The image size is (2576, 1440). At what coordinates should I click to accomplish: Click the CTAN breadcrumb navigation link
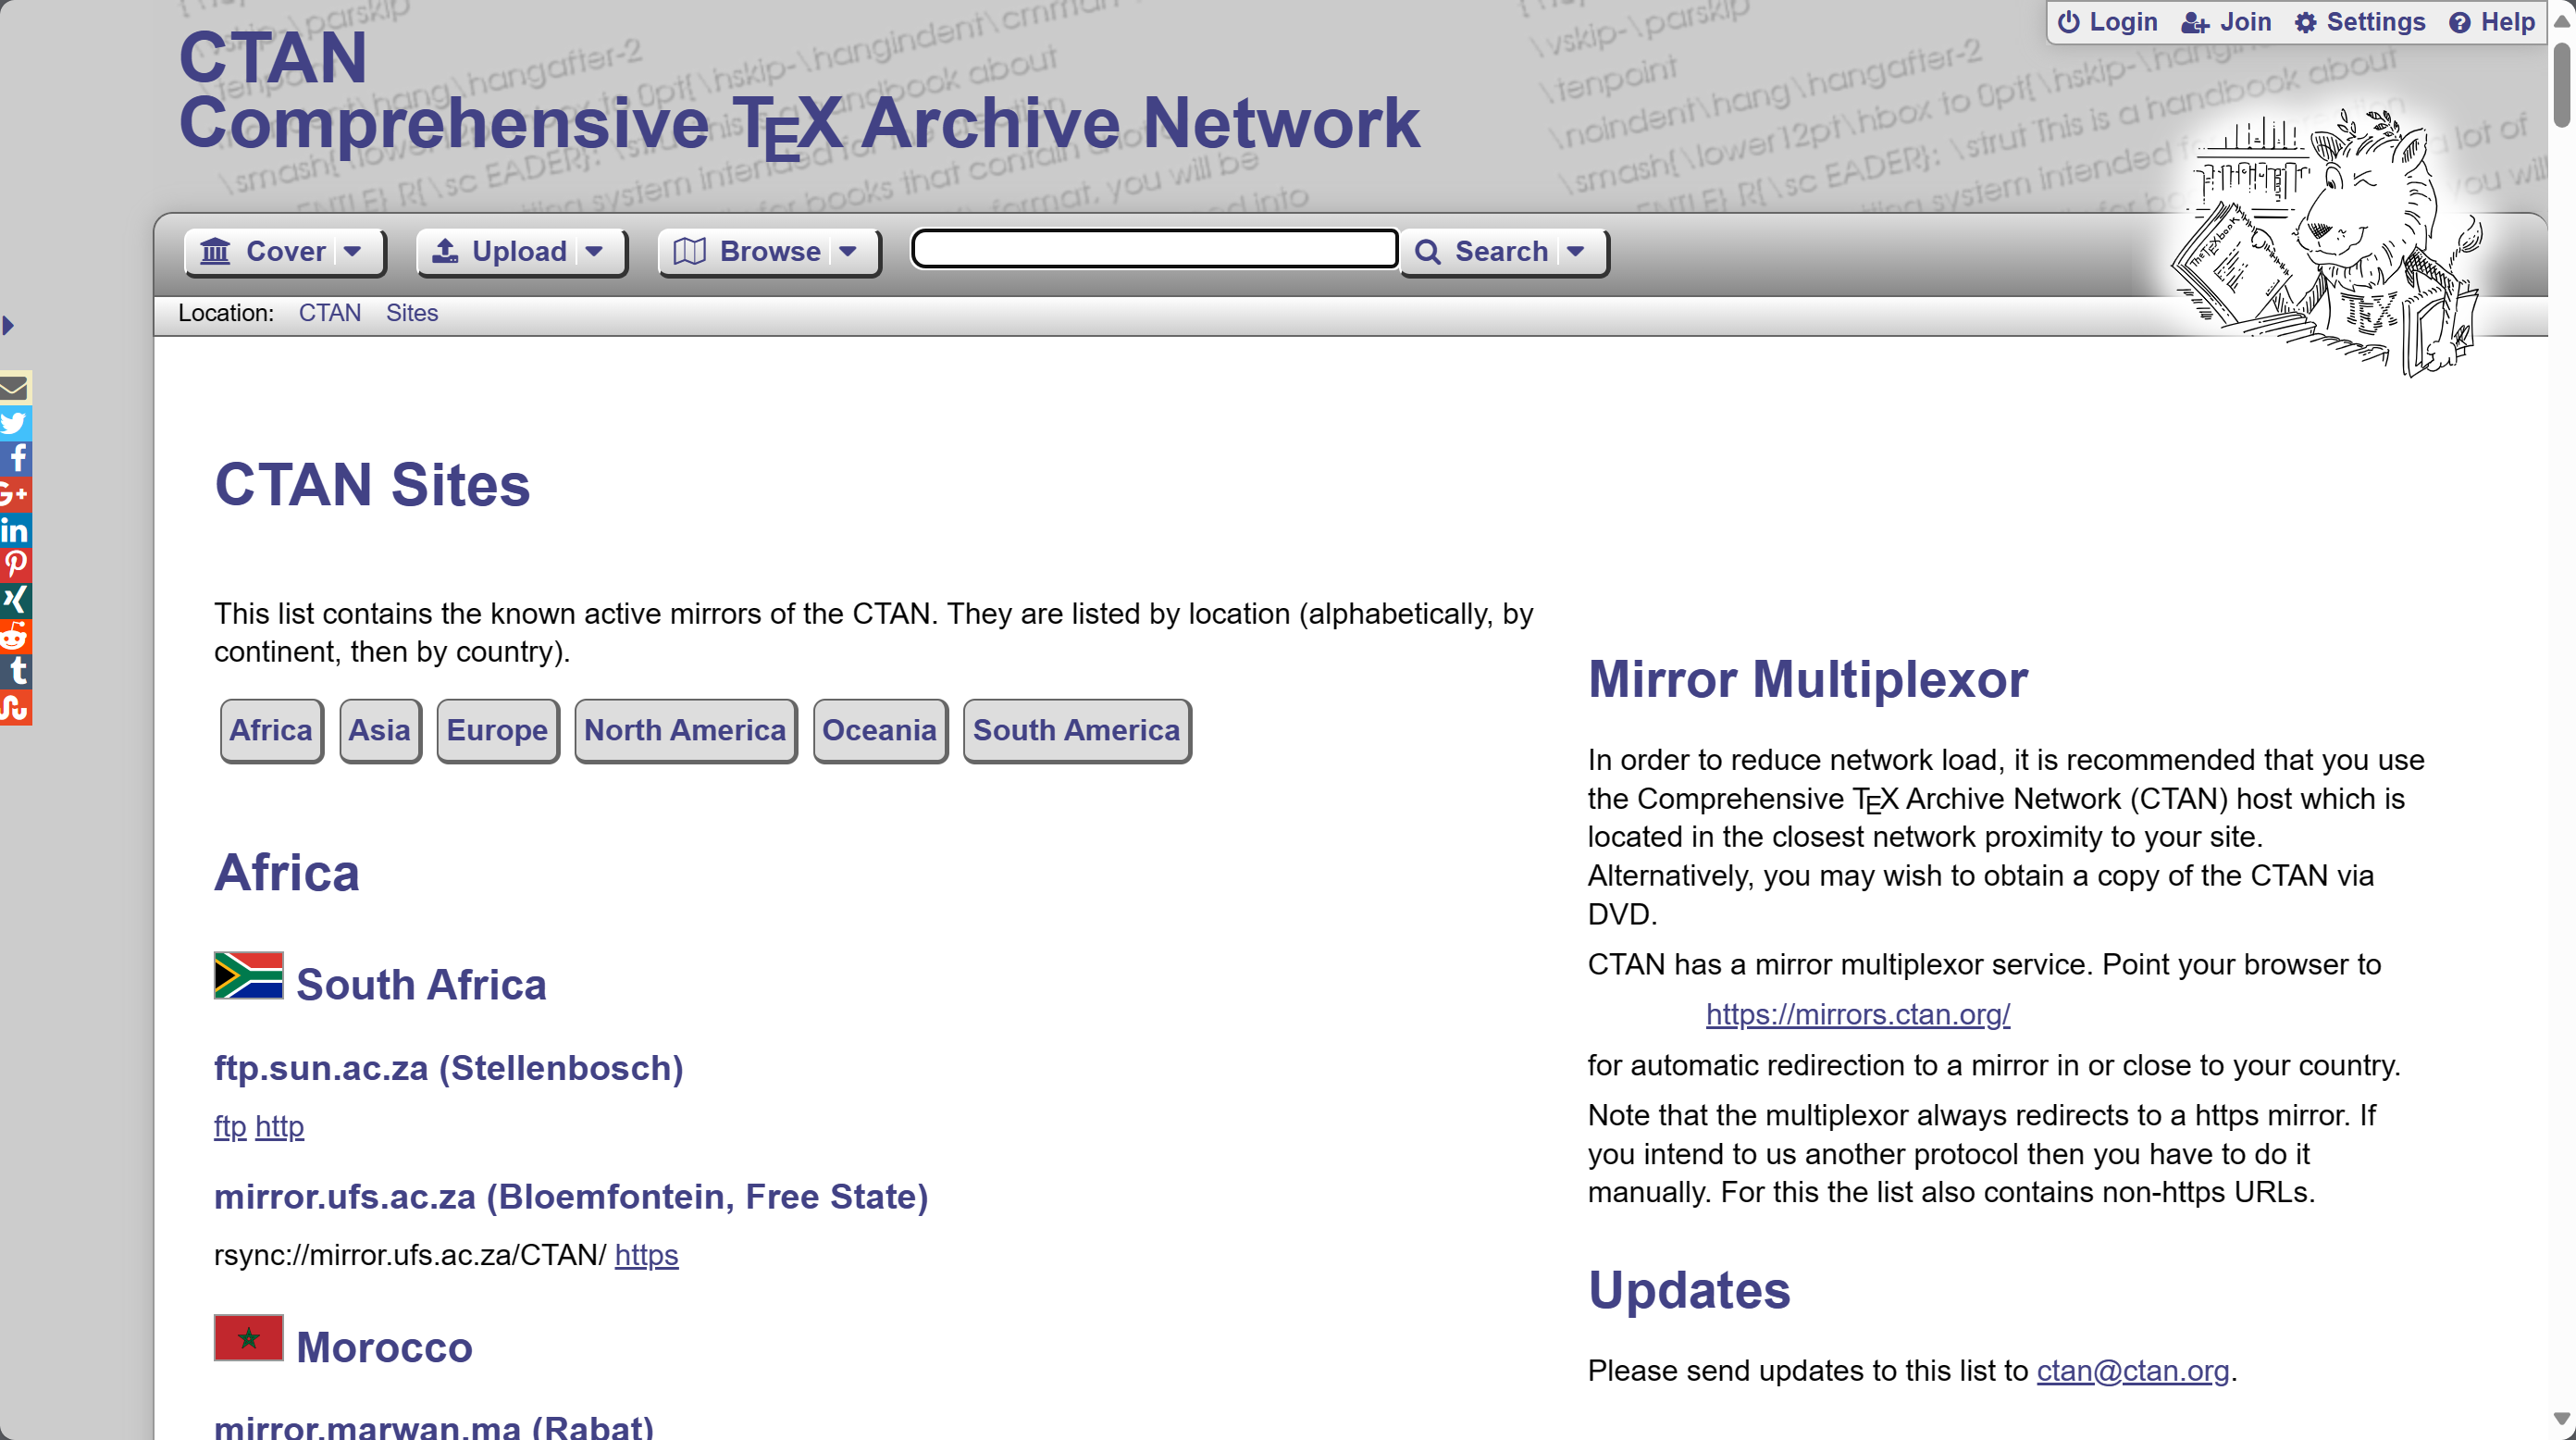[328, 313]
